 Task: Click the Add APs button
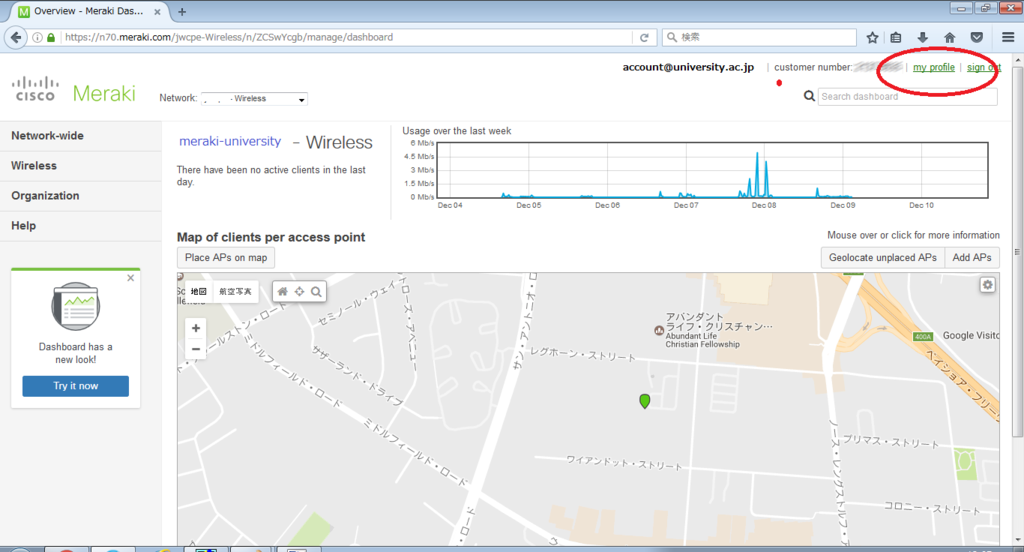click(x=972, y=257)
